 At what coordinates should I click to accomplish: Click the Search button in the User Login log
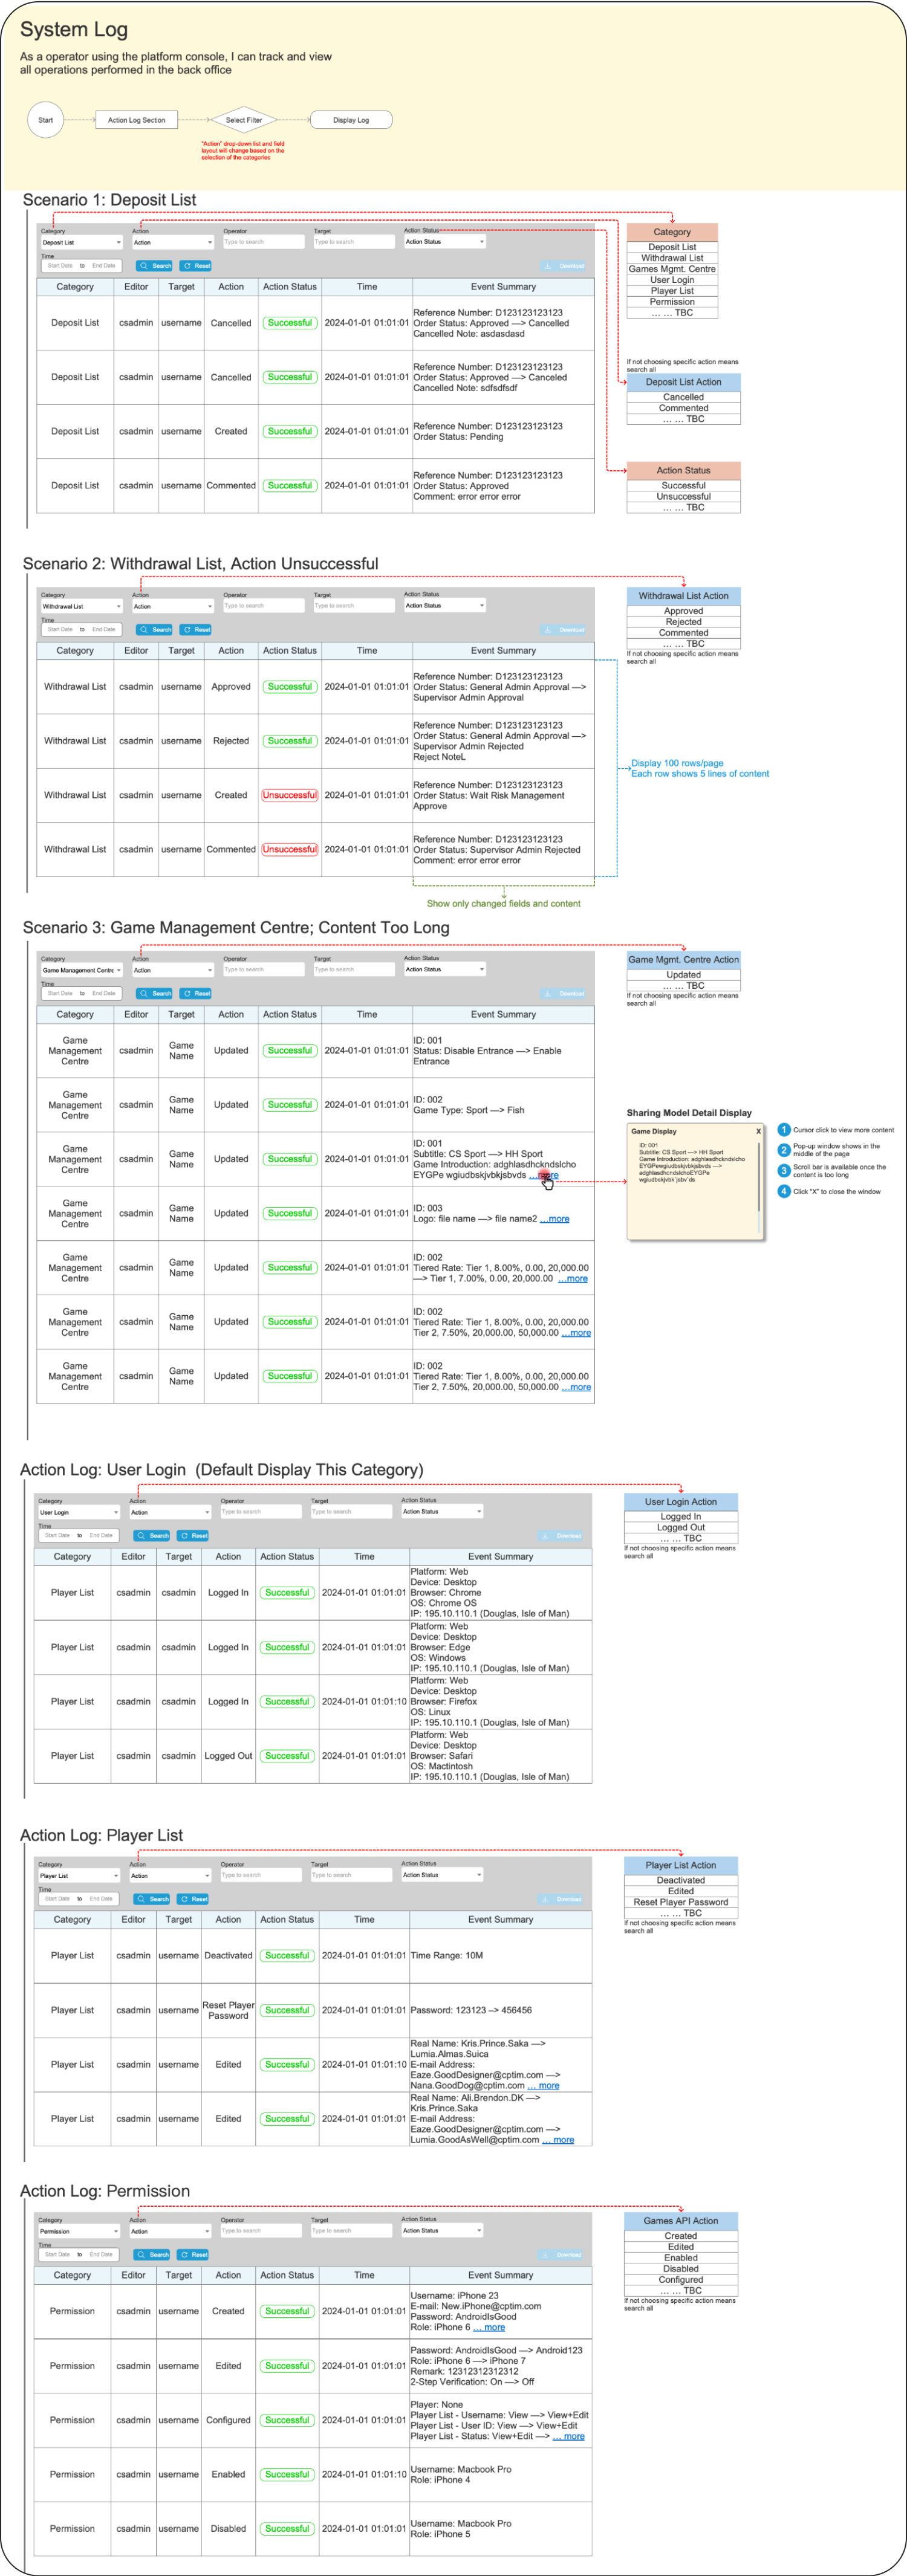pyautogui.click(x=152, y=1535)
